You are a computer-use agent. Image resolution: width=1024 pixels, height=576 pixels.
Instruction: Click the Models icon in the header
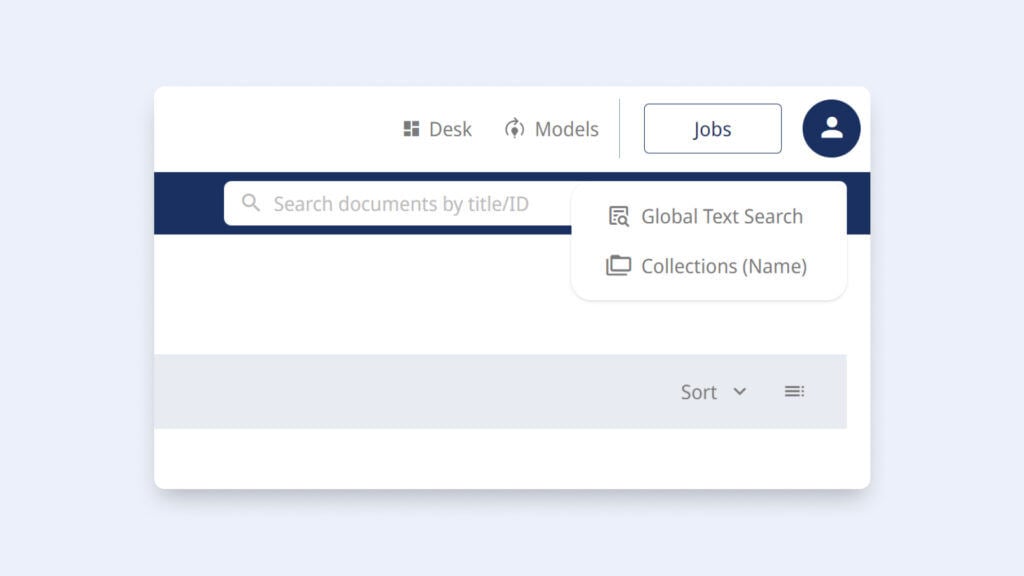click(514, 129)
